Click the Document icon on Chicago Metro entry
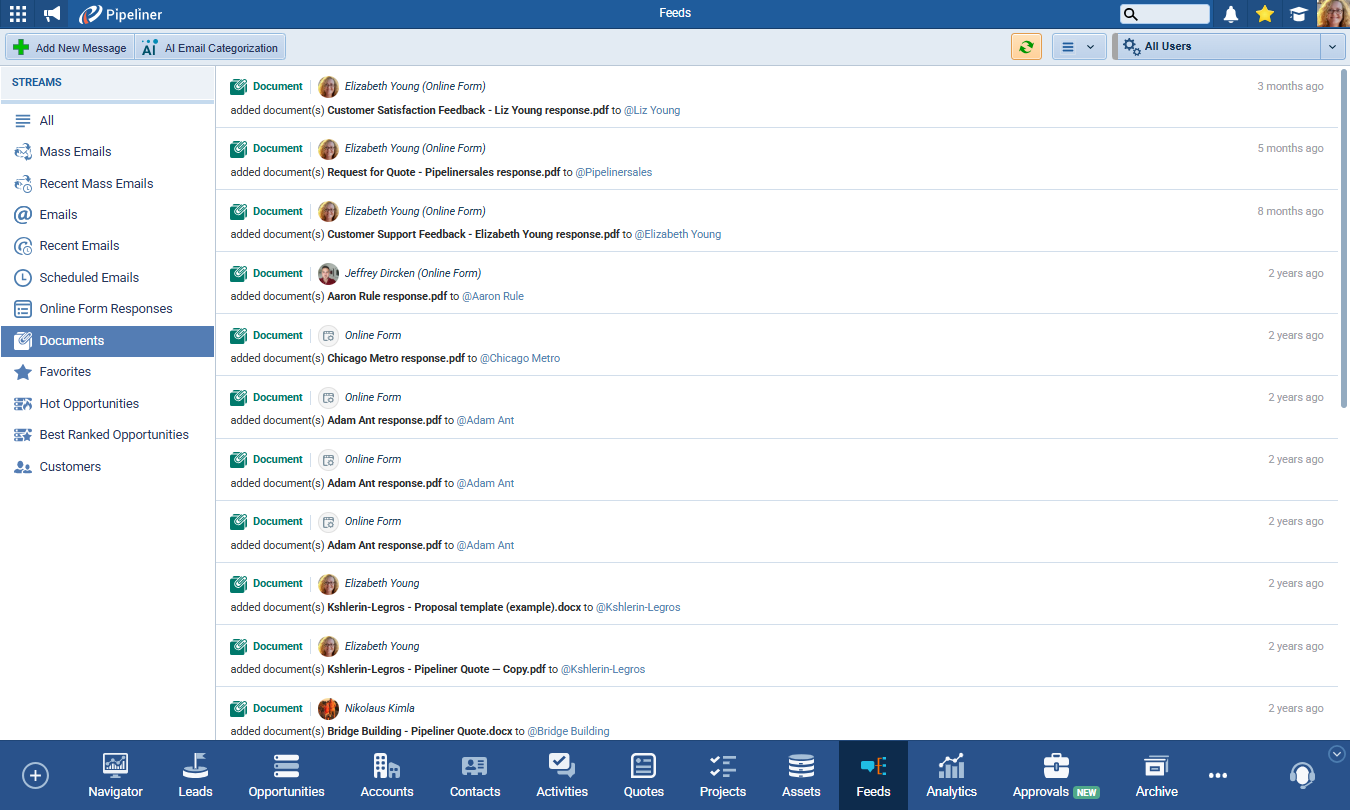1350x810 pixels. 238,336
